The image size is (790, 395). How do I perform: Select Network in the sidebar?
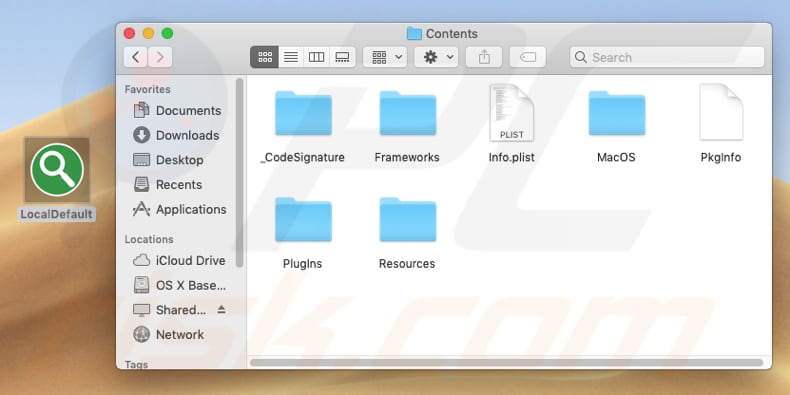point(168,335)
